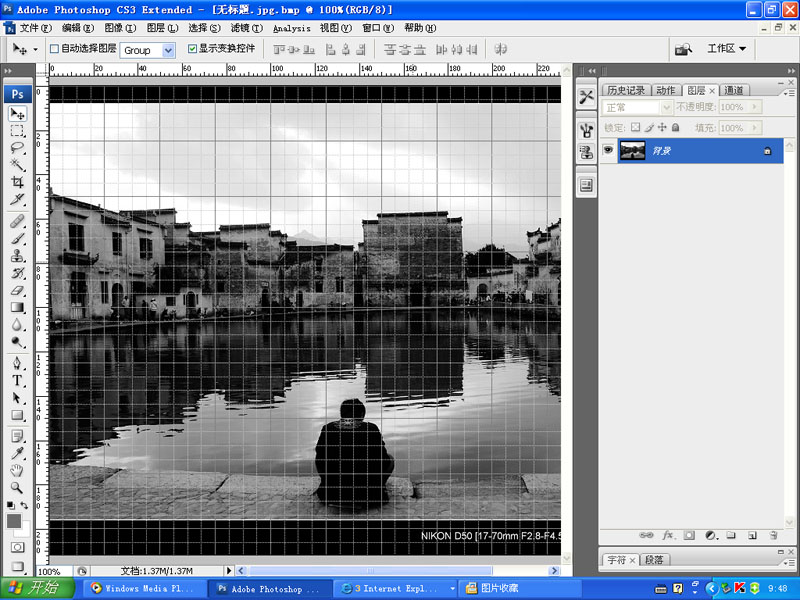Click the foreground color swatch
800x600 pixels.
point(14,521)
